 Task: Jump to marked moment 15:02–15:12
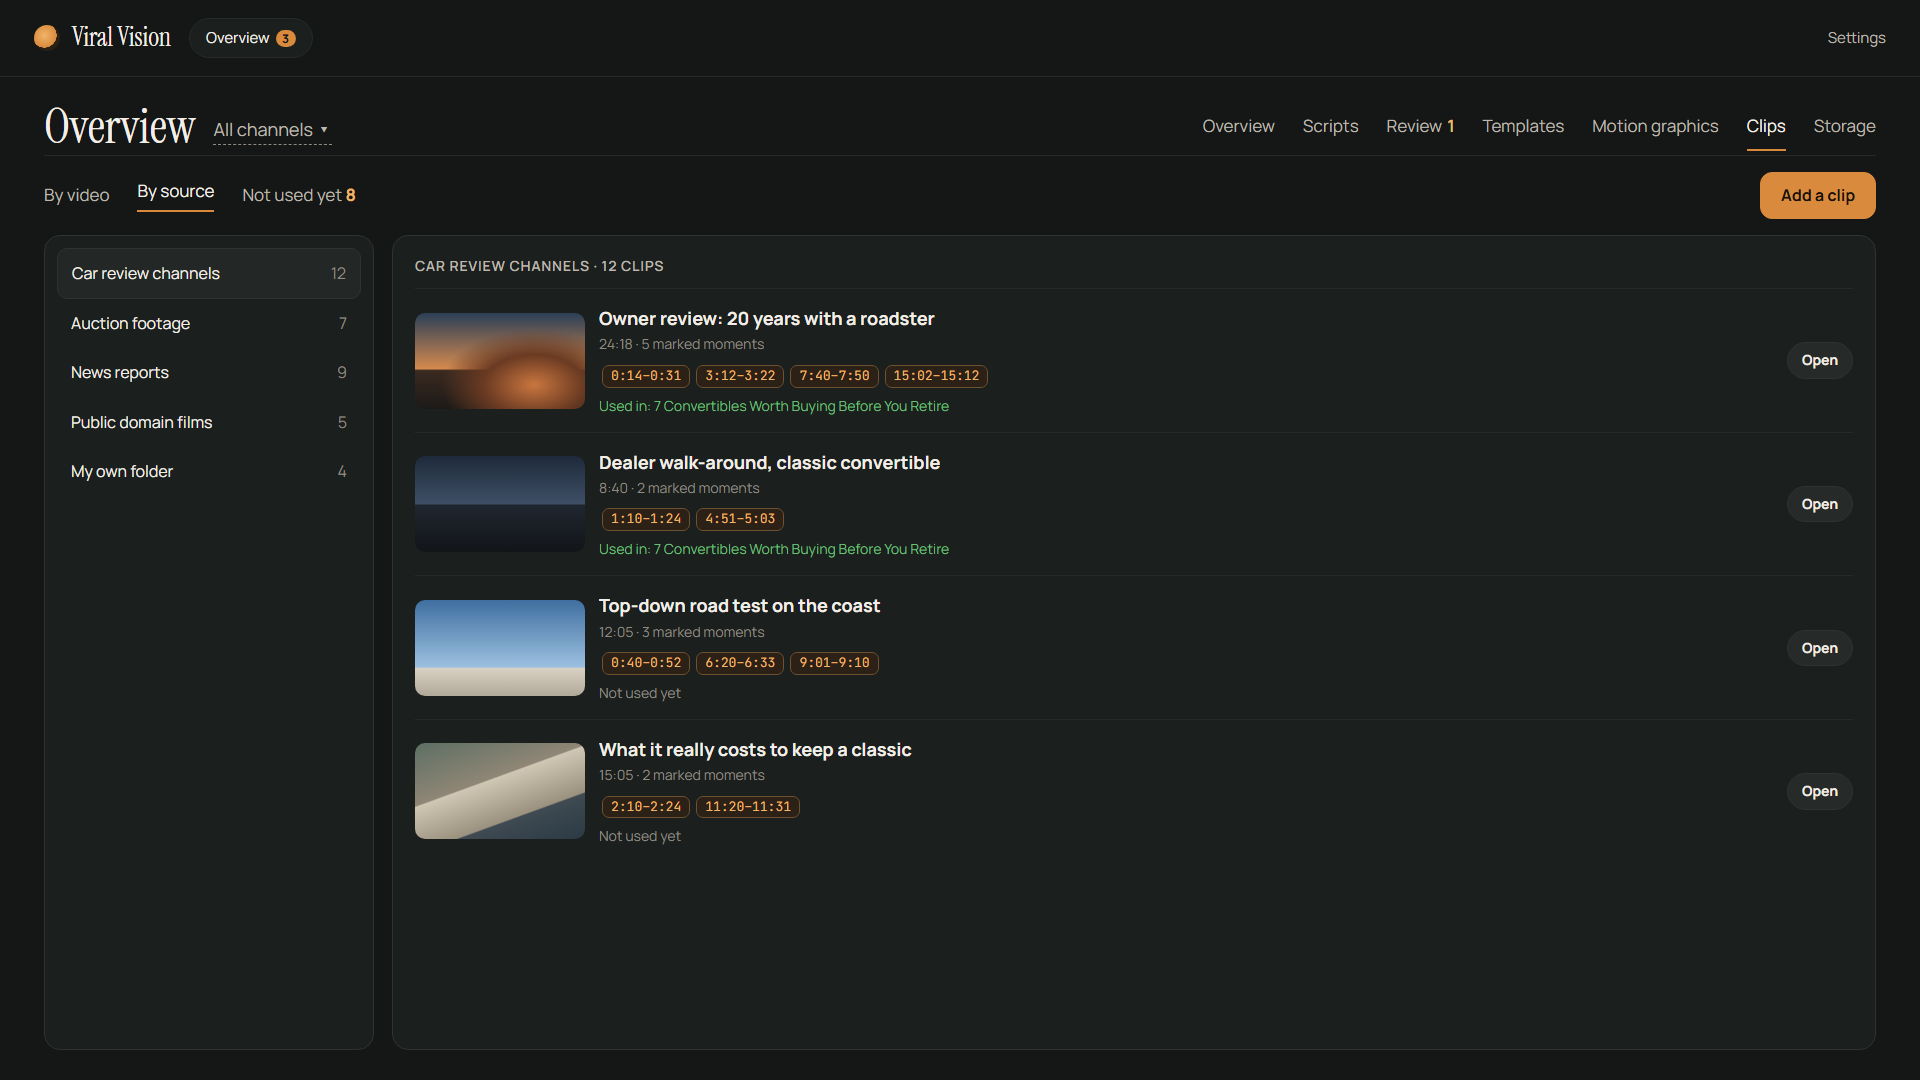(x=936, y=376)
